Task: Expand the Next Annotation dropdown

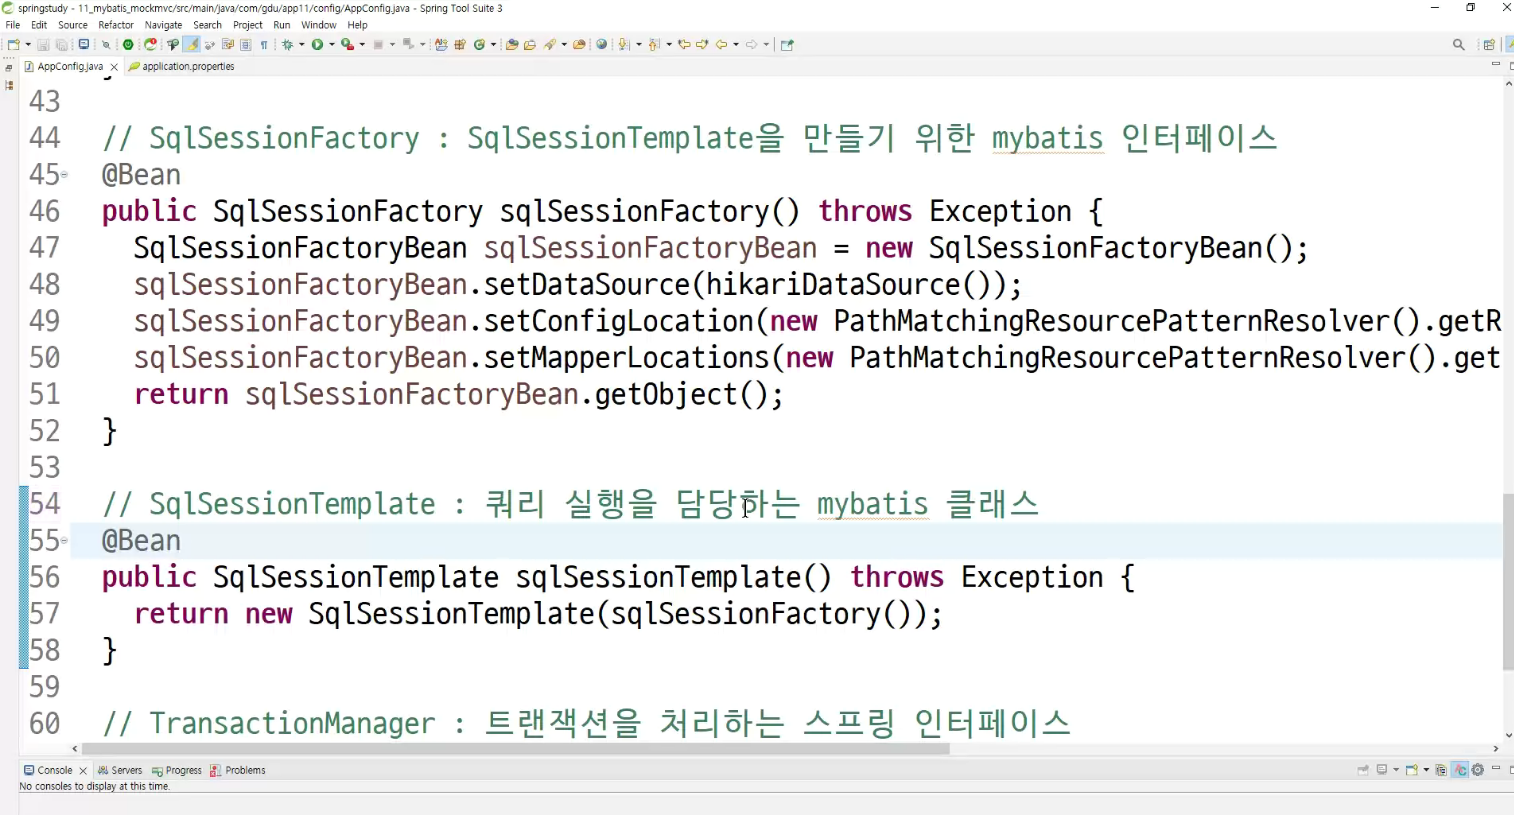Action: tap(639, 44)
